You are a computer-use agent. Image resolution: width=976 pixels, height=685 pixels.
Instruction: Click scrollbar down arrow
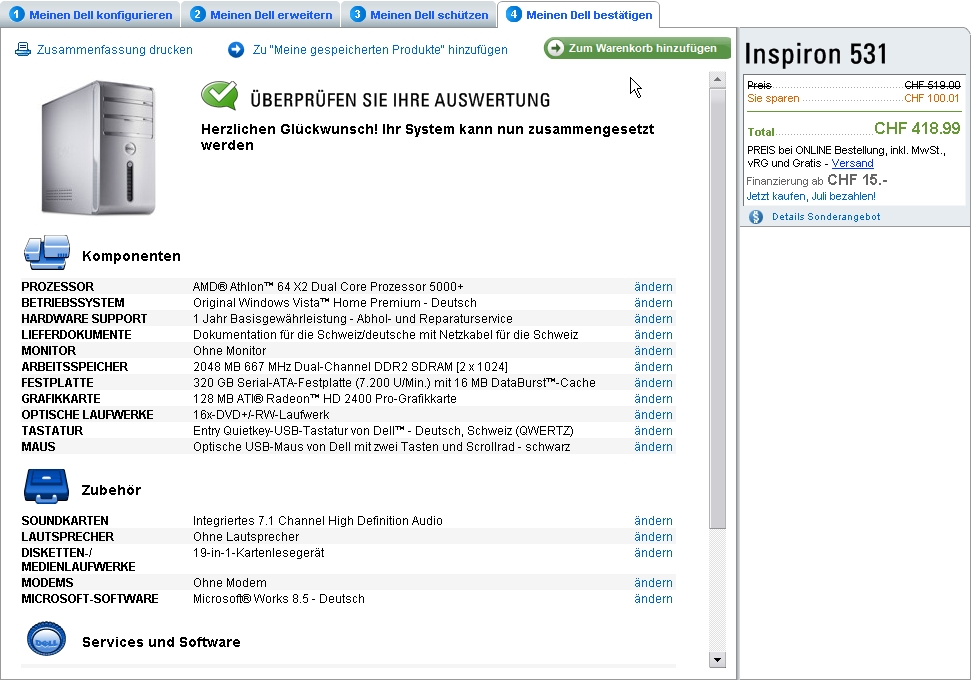tap(717, 660)
